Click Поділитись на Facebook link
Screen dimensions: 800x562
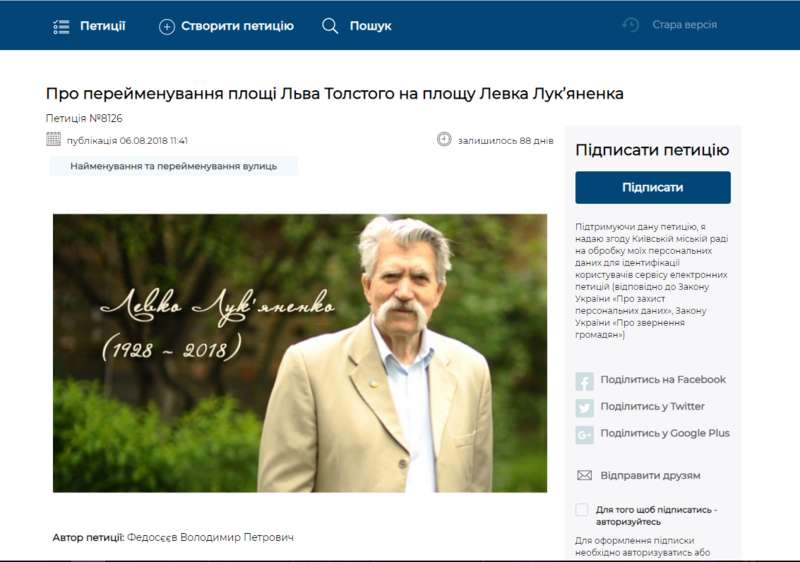click(663, 380)
